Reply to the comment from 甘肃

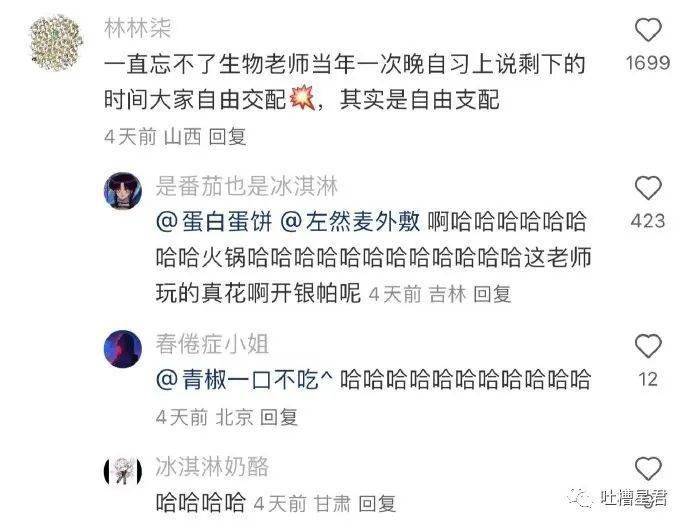point(377,503)
